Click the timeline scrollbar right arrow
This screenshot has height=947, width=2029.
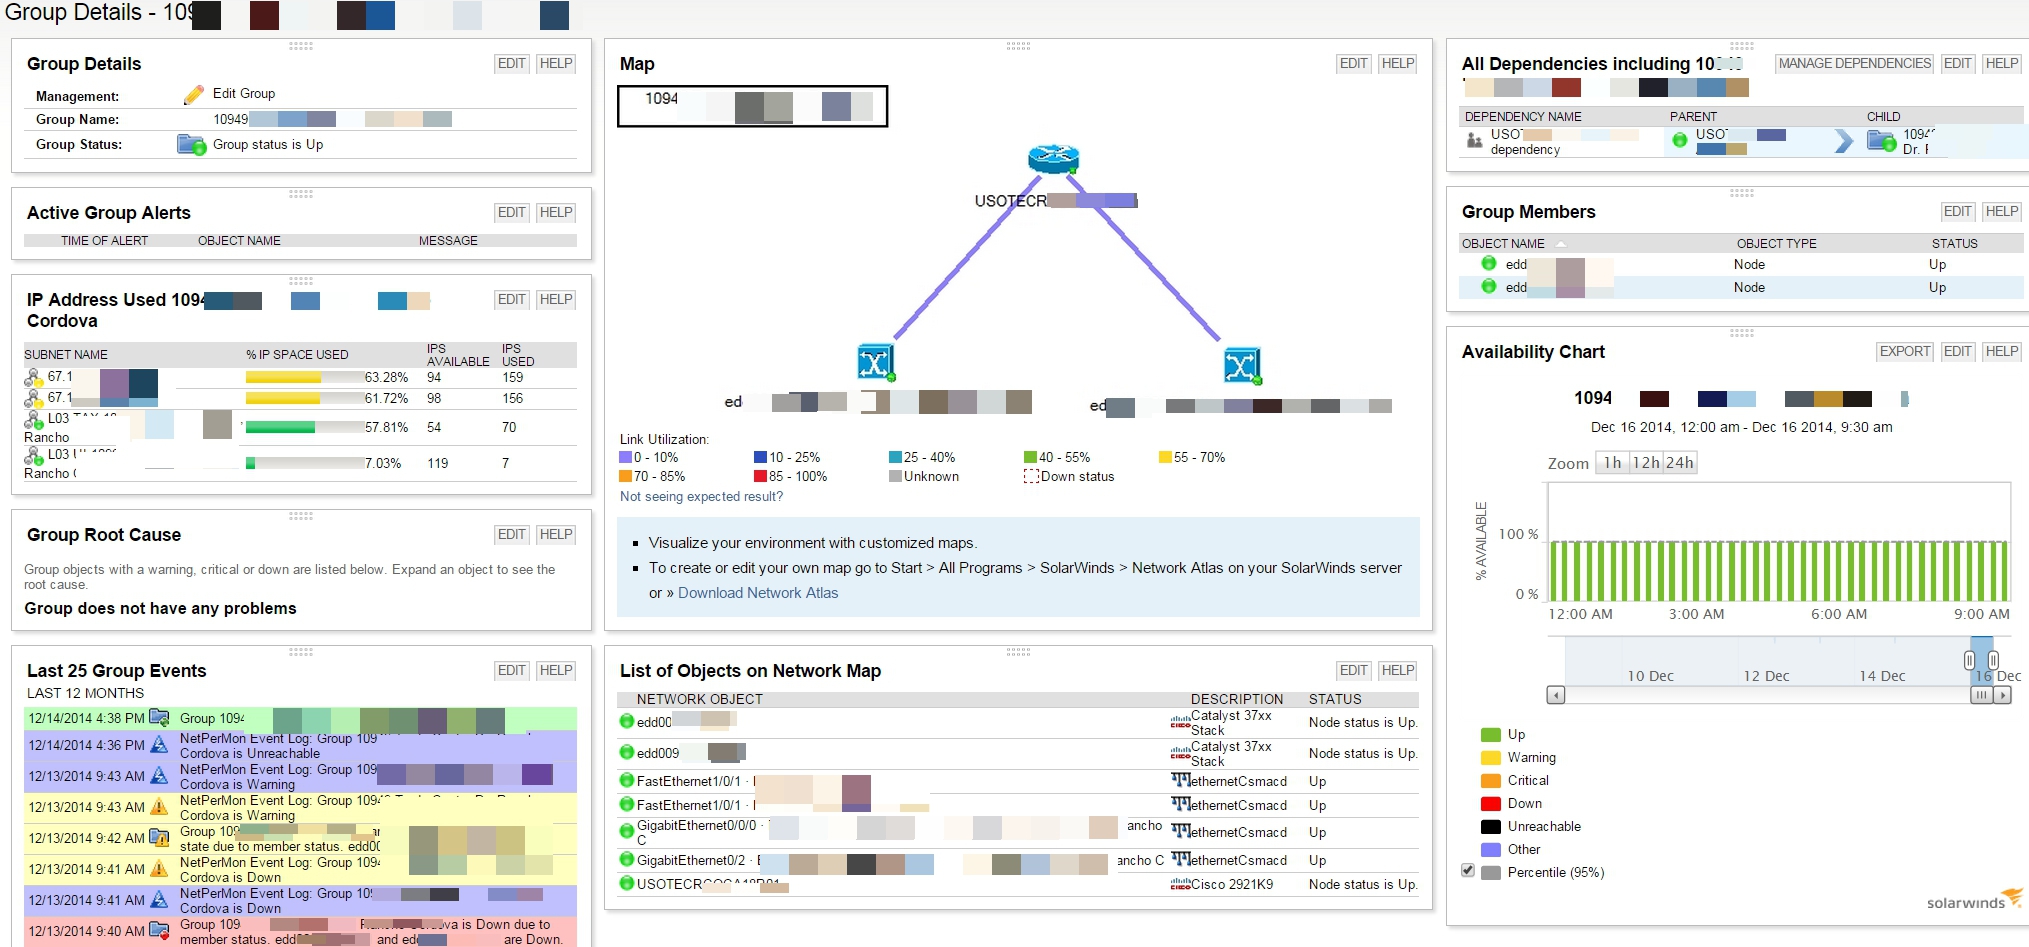[x=2002, y=694]
